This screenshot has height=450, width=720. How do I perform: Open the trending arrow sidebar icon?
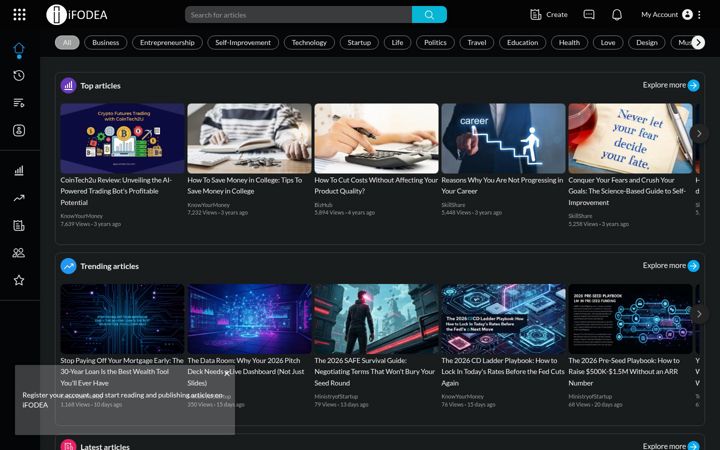[19, 198]
